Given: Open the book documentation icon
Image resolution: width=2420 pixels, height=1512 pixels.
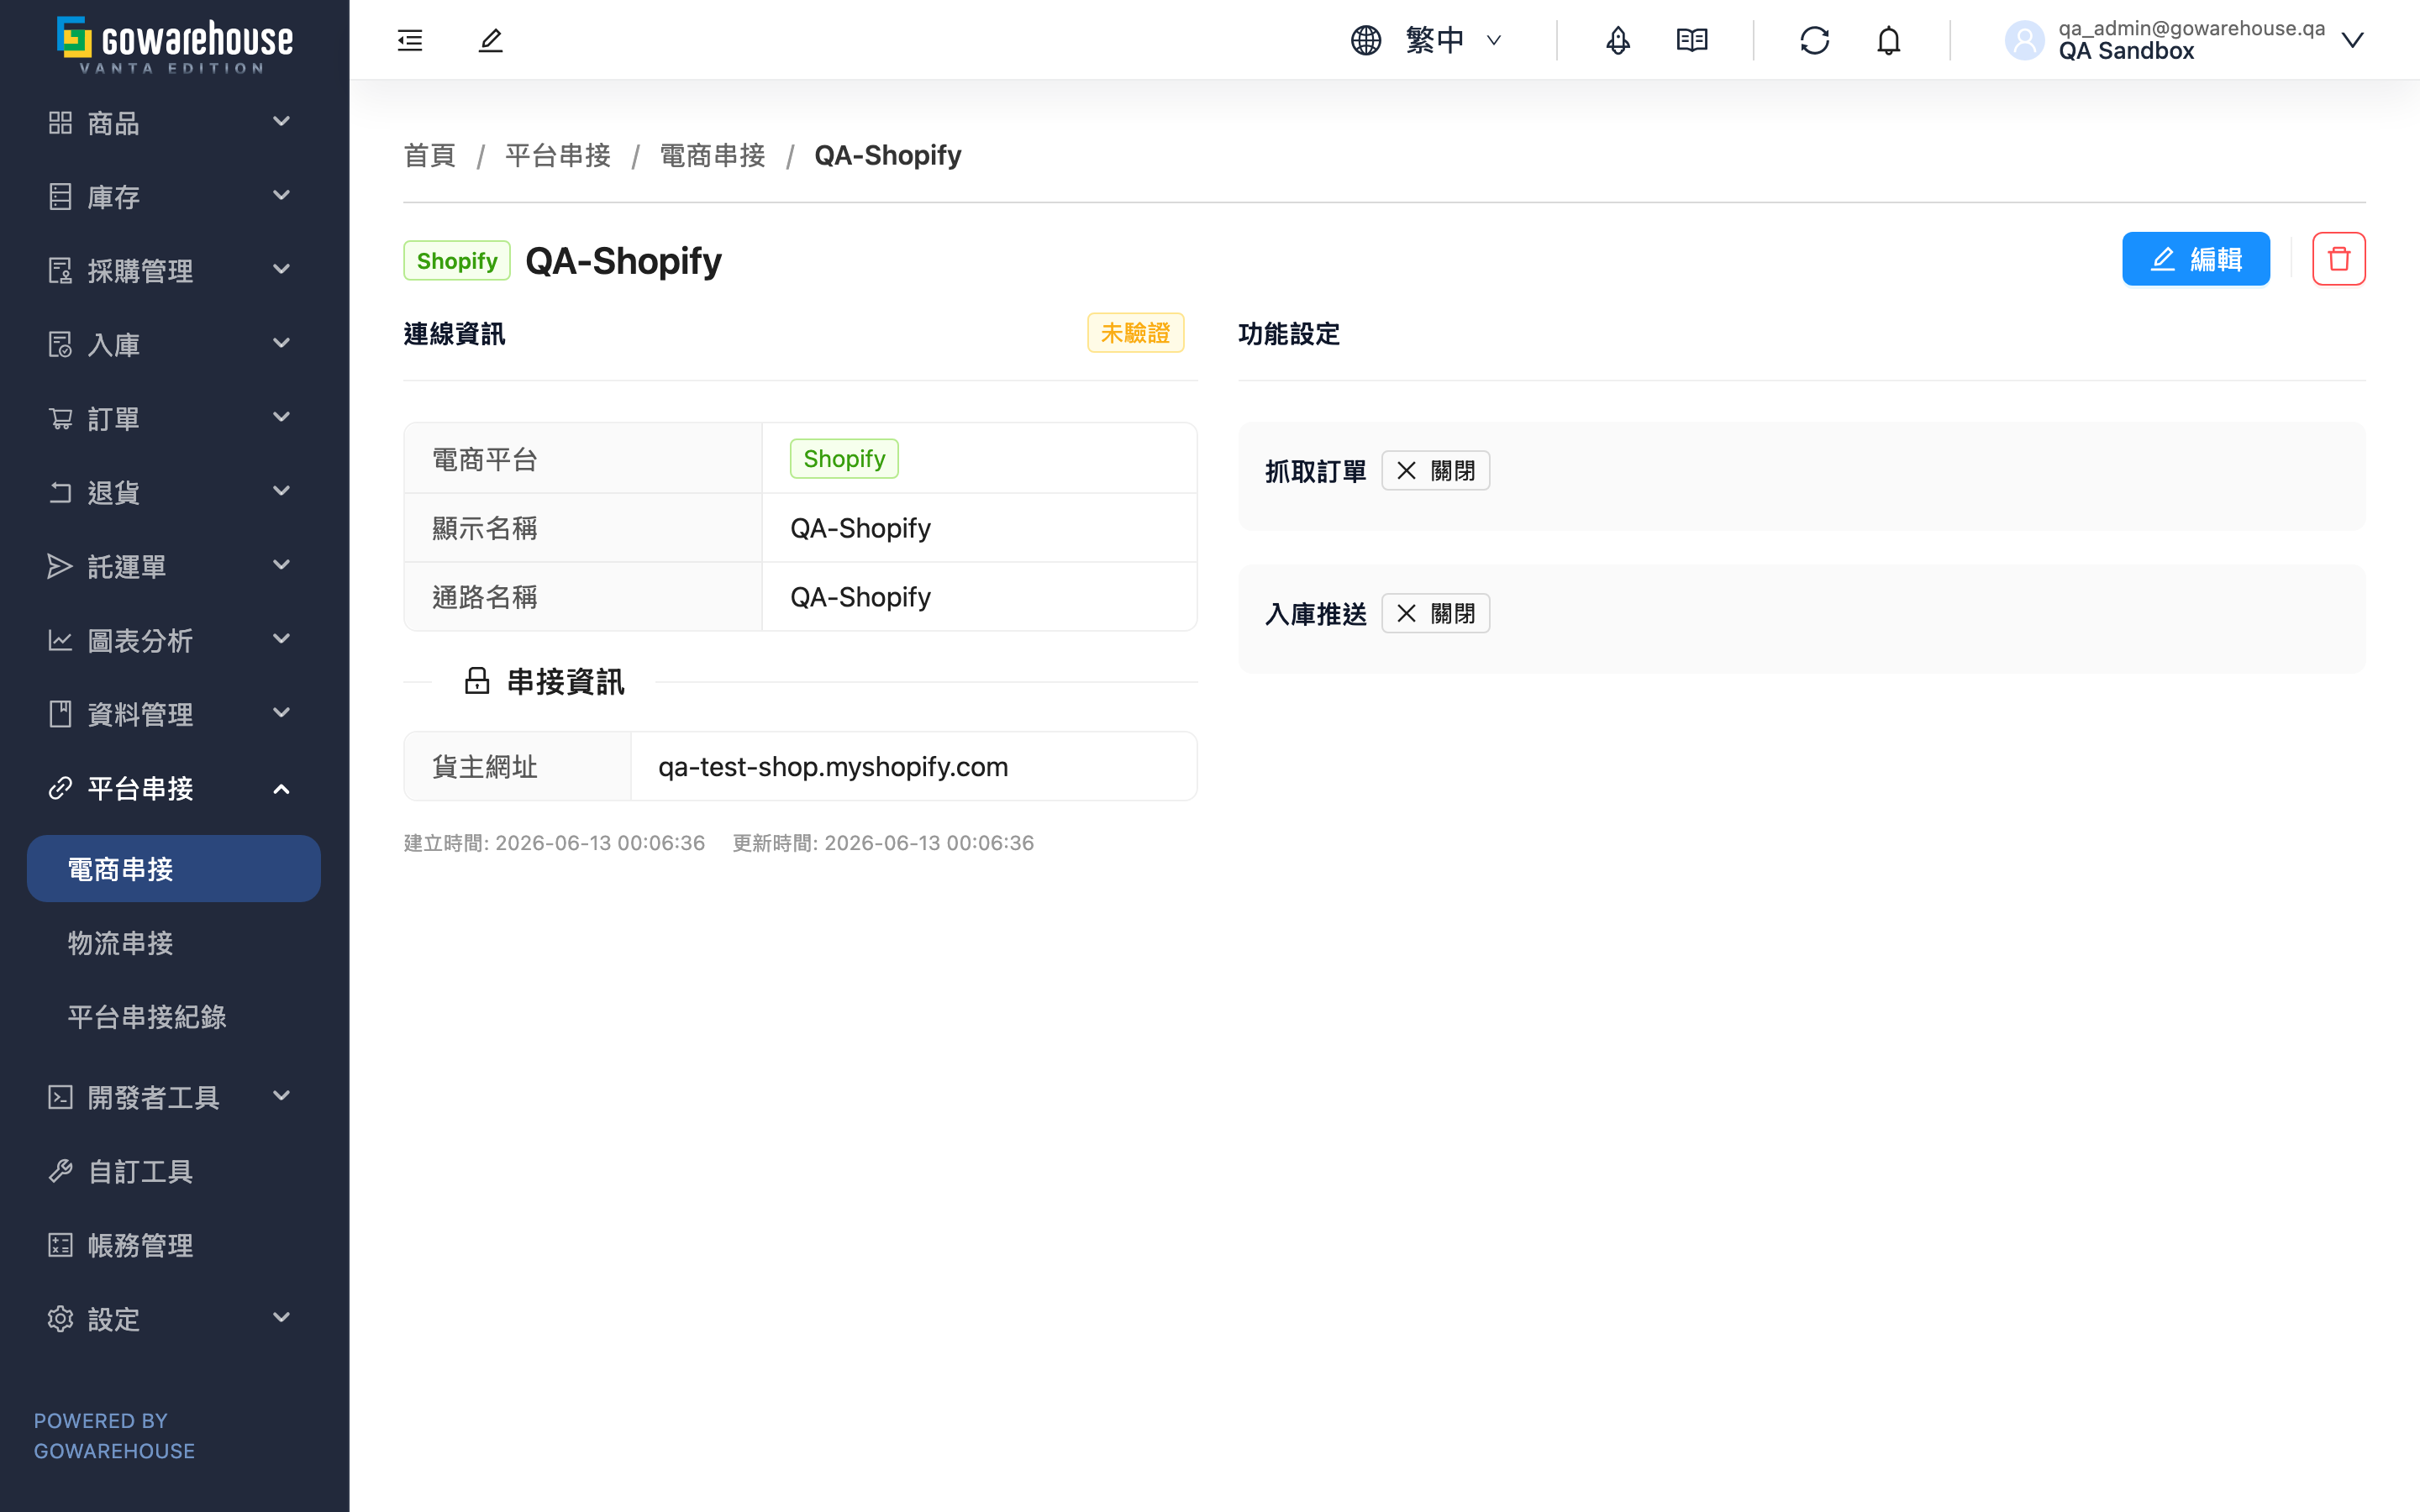Looking at the screenshot, I should tap(1691, 40).
